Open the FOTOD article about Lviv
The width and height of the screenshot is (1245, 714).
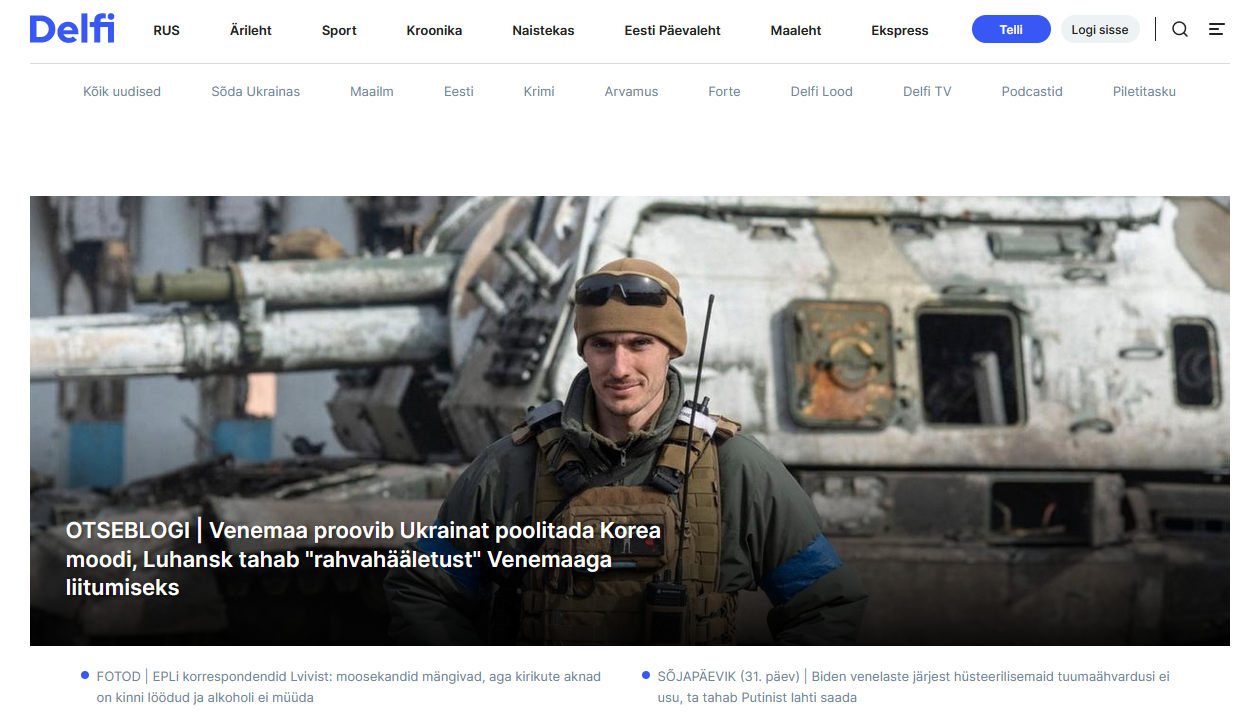(348, 687)
